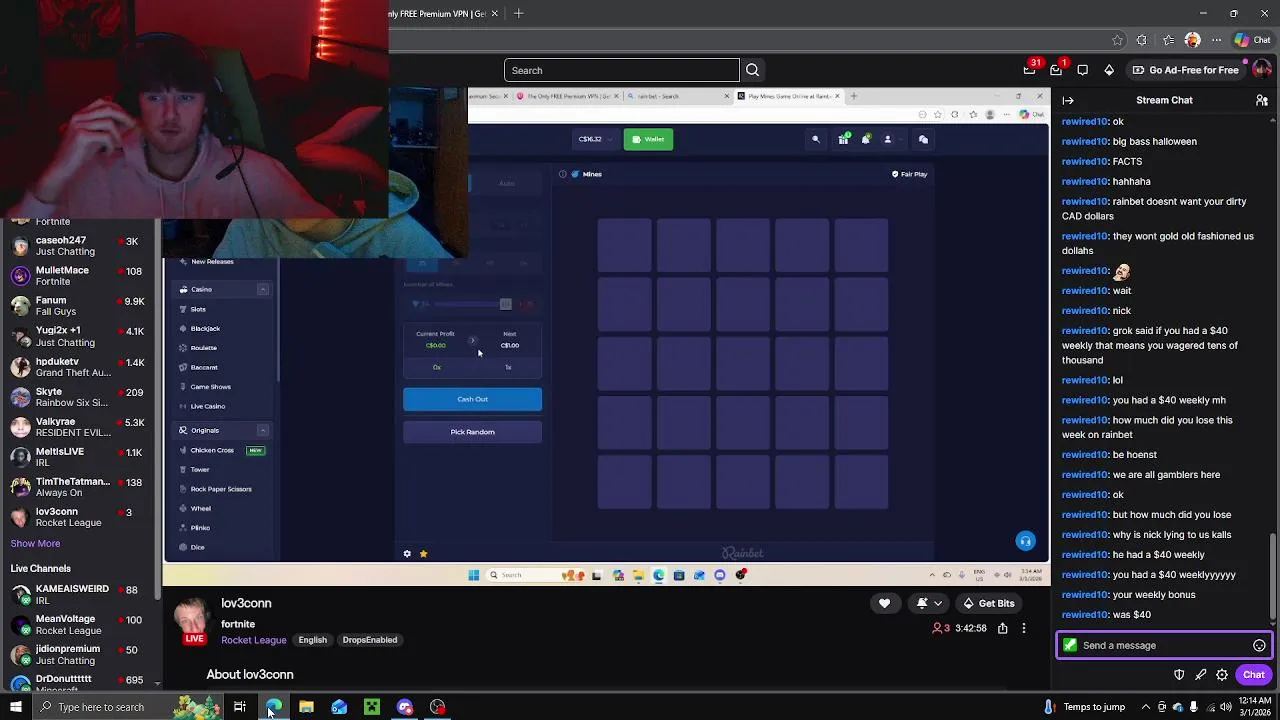Open Fanum channel in sidebar
This screenshot has width=1280, height=720.
[80, 306]
